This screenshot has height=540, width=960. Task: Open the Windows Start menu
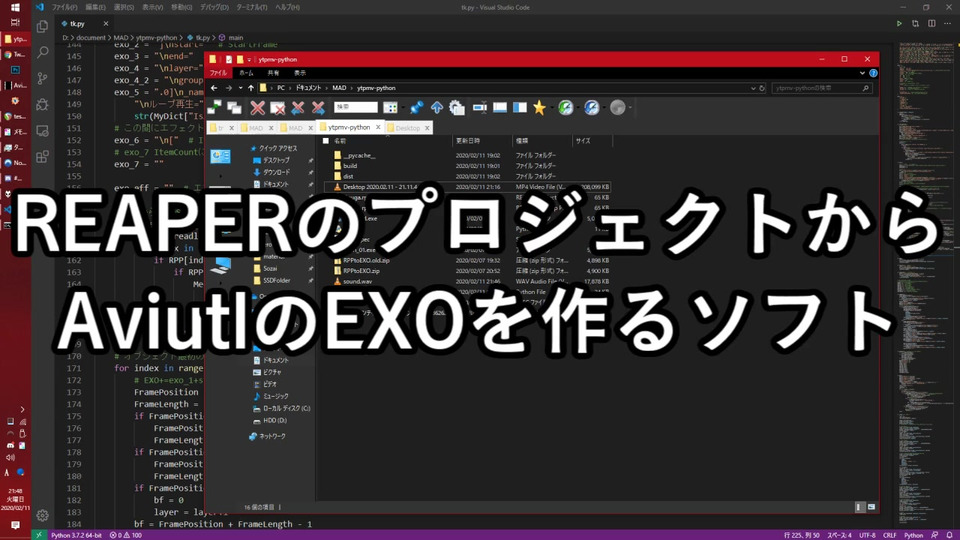click(15, 7)
